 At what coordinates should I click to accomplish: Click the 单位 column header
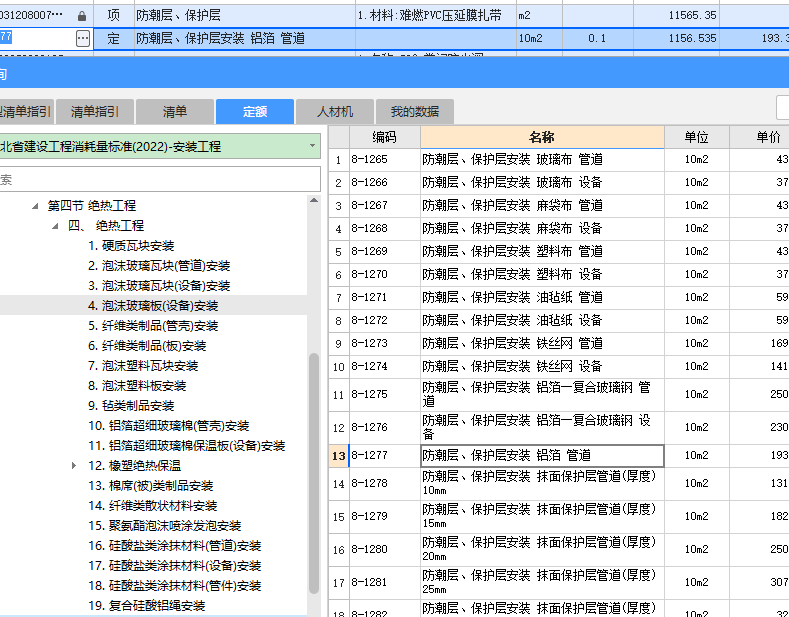[696, 137]
